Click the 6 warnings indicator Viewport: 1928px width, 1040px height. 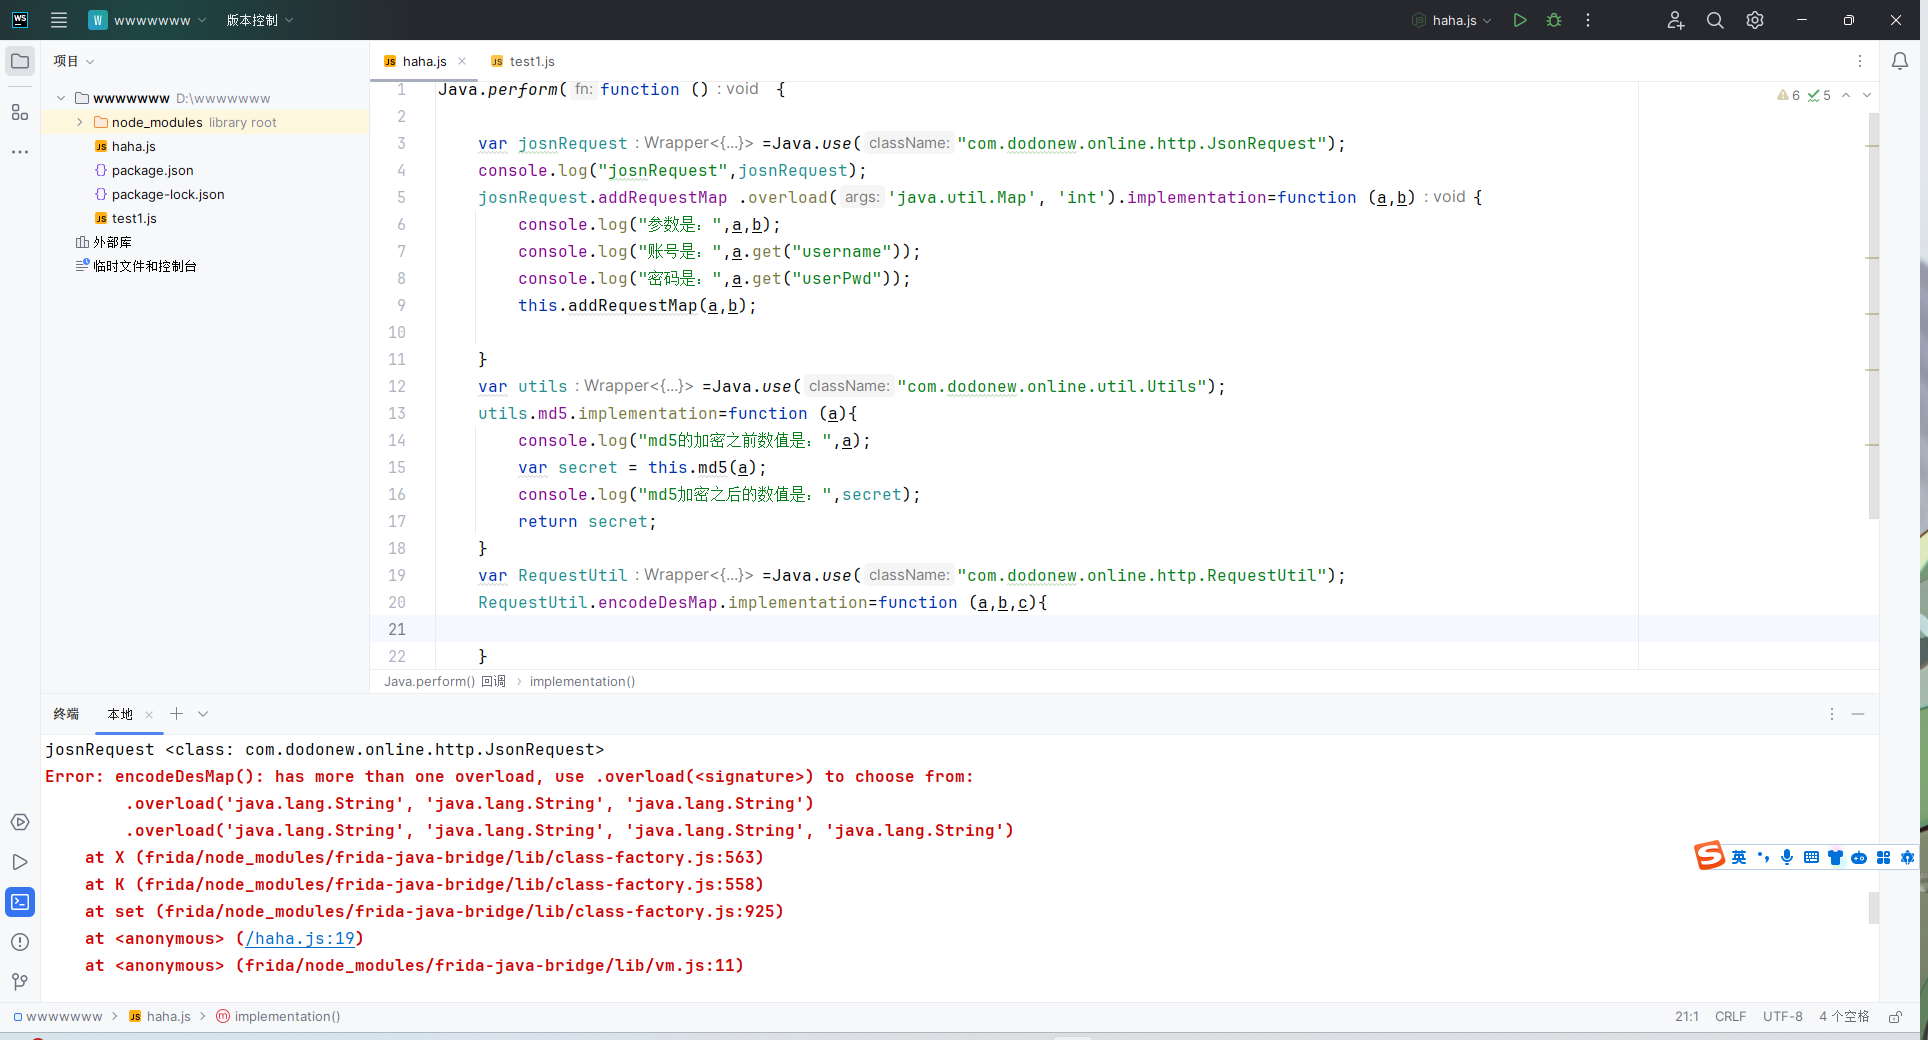pos(1789,95)
